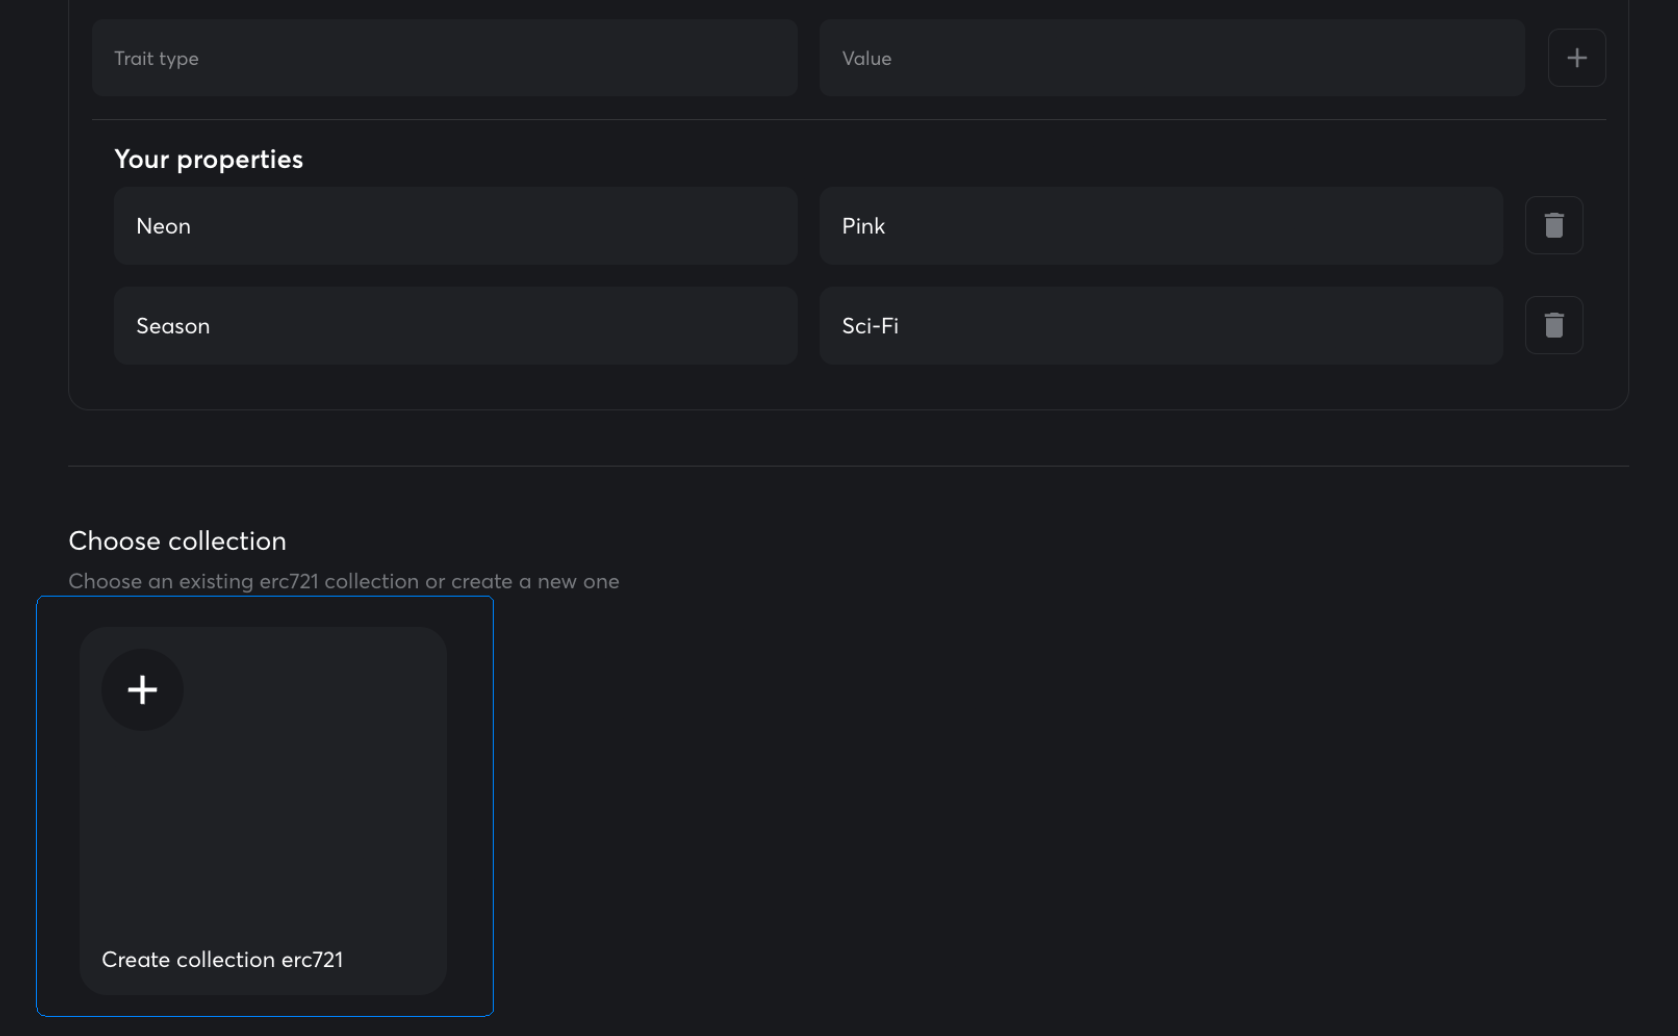The width and height of the screenshot is (1678, 1036).
Task: Click the word Pink in properties
Action: (863, 227)
